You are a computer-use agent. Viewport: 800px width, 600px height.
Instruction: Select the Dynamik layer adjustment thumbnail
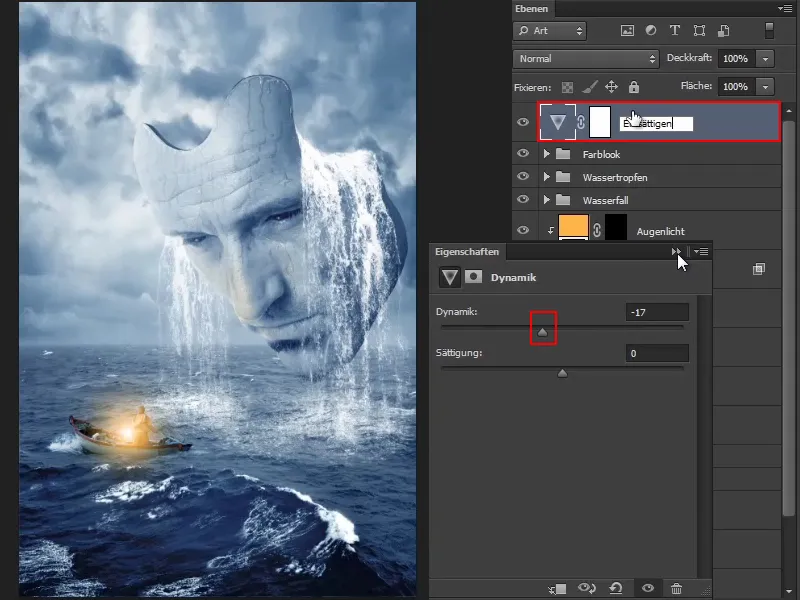558,122
